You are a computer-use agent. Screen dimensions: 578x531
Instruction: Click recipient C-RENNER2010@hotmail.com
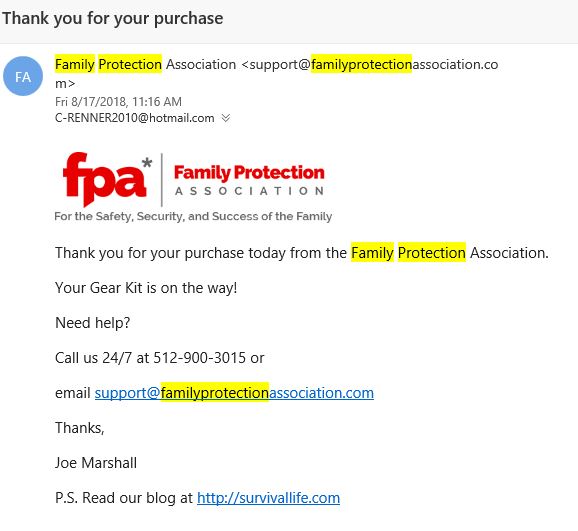coord(135,118)
